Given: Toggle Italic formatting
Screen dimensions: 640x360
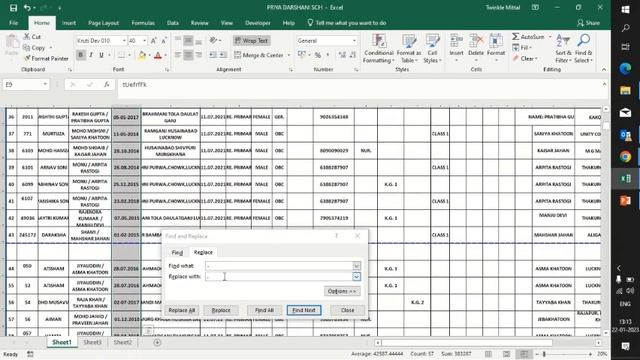Looking at the screenshot, I should pos(91,55).
